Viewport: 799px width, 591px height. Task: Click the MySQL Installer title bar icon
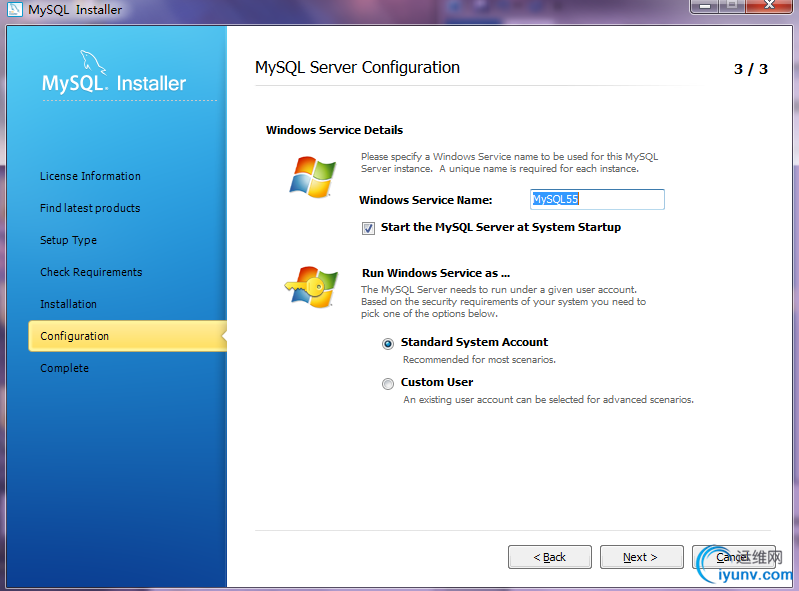(14, 9)
